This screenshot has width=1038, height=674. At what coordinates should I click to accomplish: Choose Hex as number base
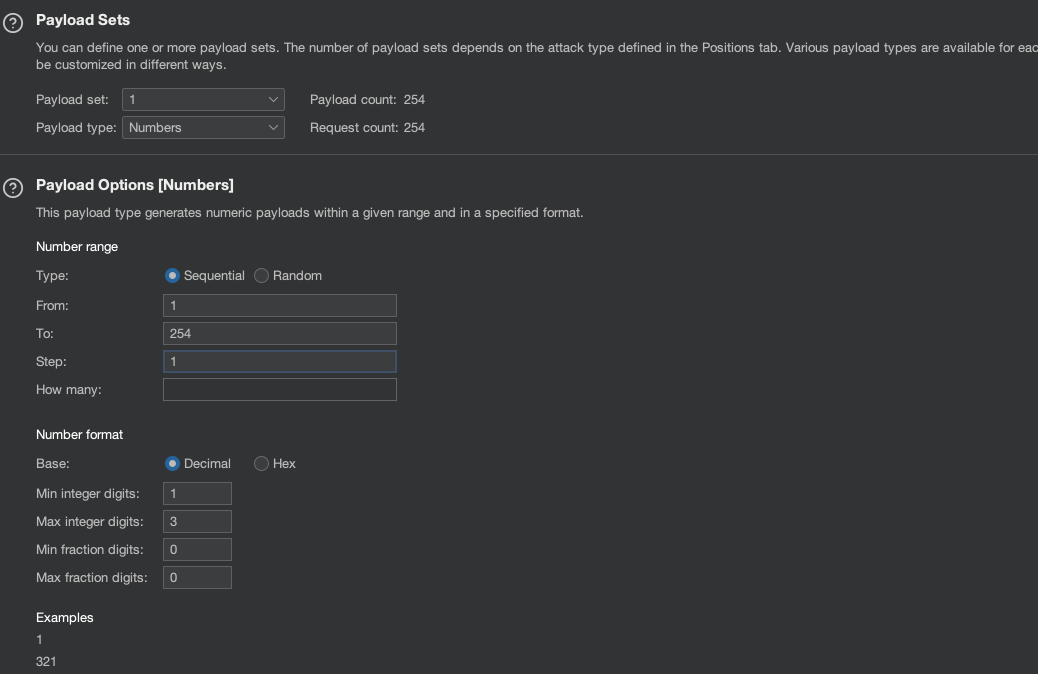(262, 464)
